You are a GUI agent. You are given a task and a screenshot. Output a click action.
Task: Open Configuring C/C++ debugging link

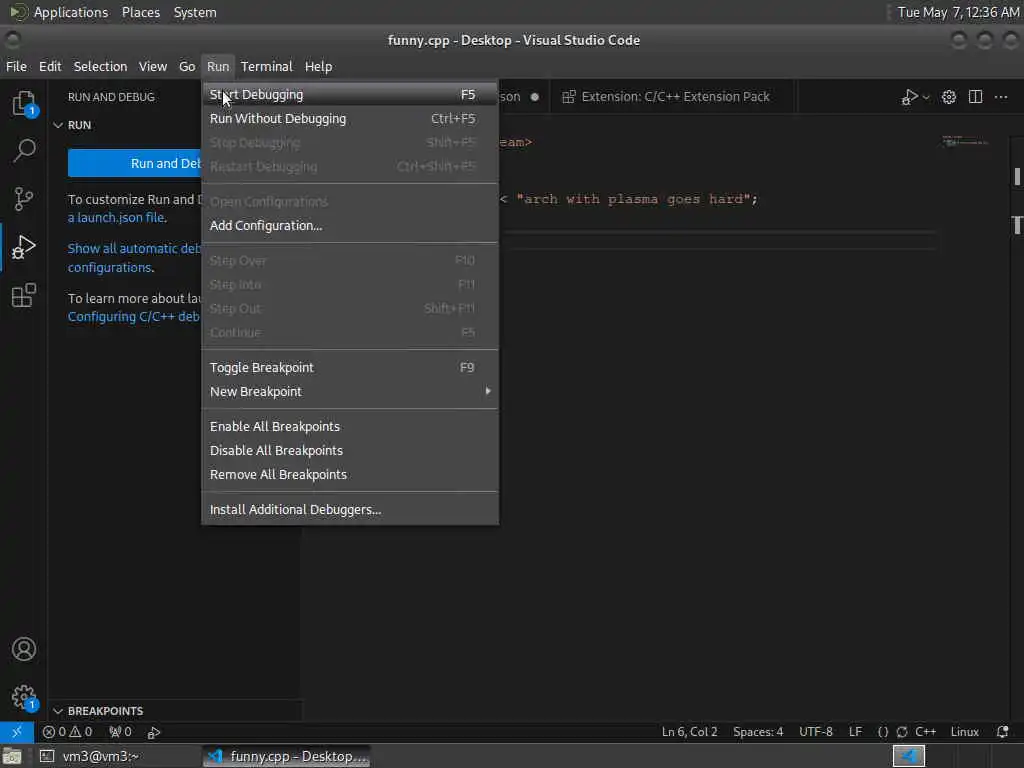(134, 316)
